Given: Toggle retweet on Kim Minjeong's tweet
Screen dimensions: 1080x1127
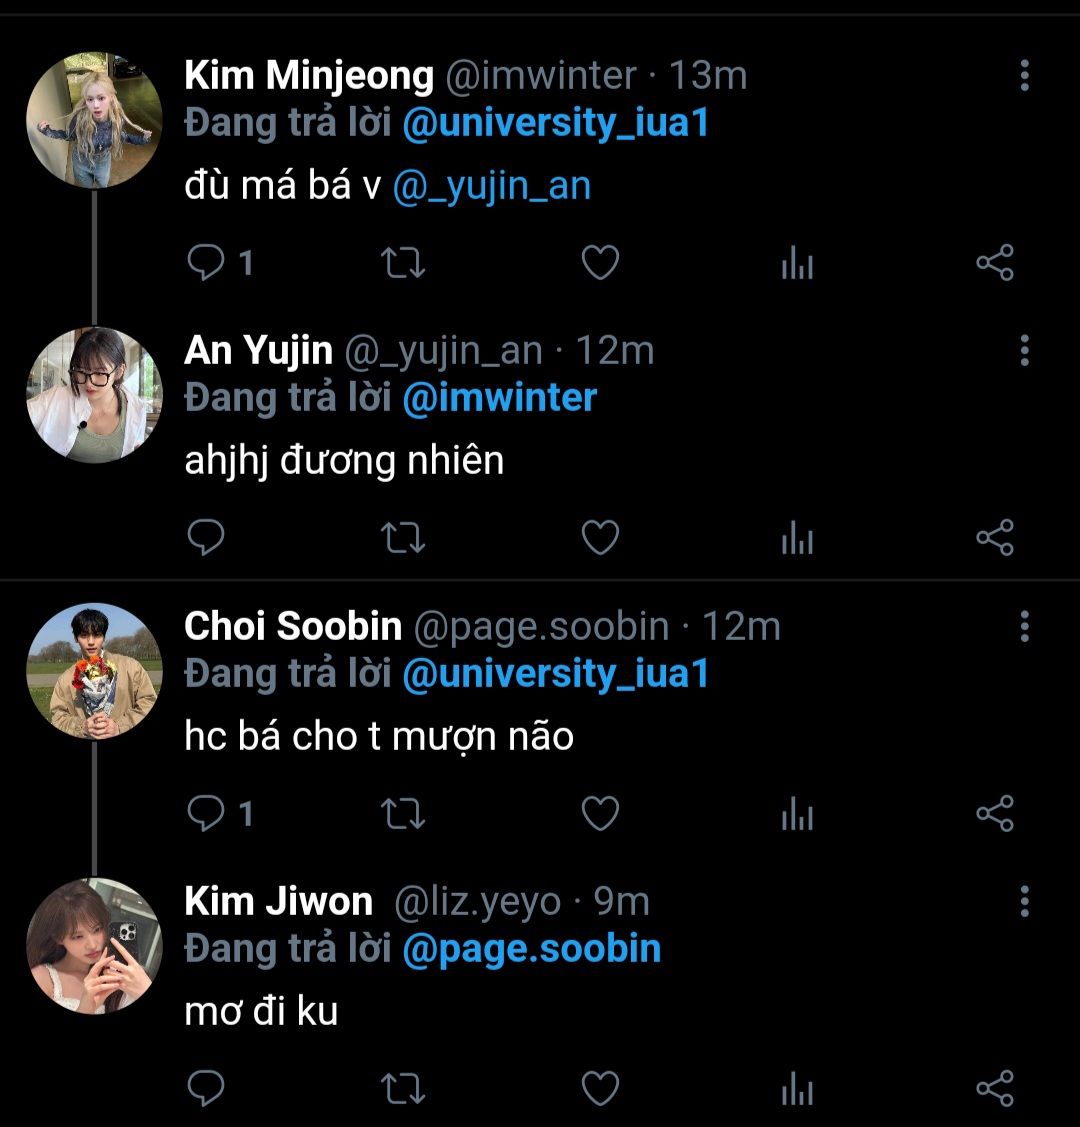Looking at the screenshot, I should point(404,263).
